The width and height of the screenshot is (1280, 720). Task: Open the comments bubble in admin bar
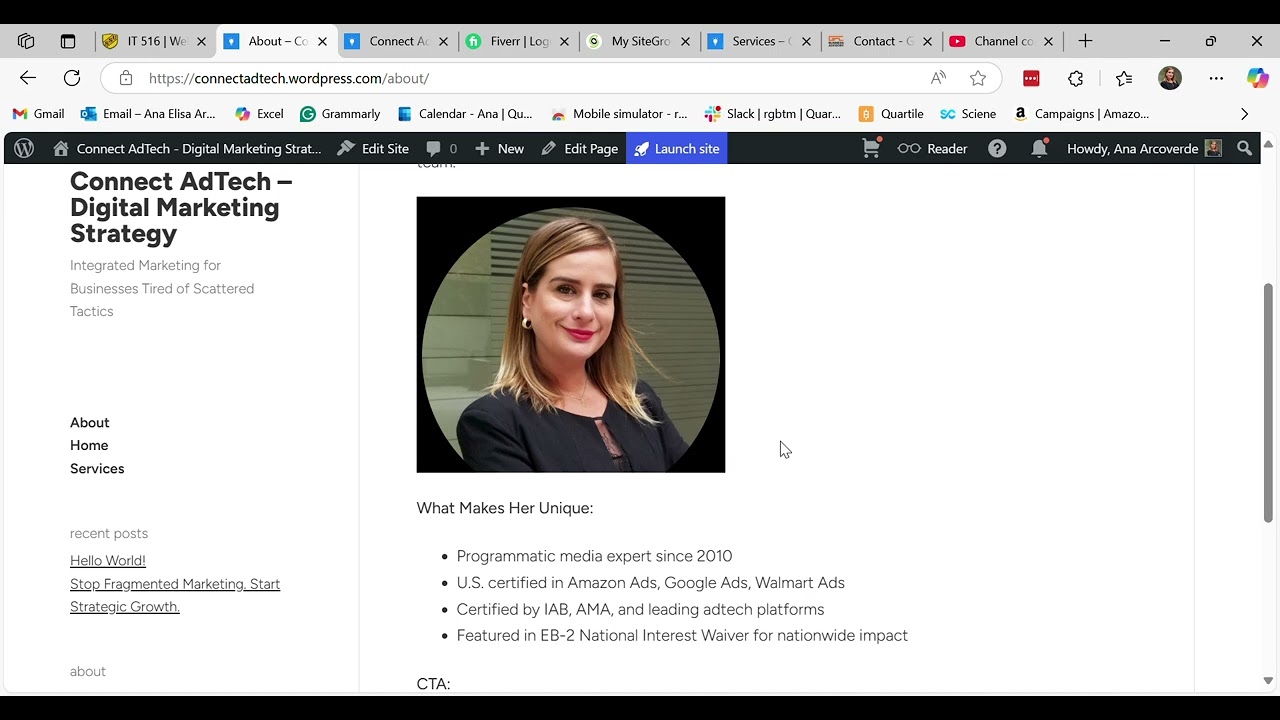point(441,148)
